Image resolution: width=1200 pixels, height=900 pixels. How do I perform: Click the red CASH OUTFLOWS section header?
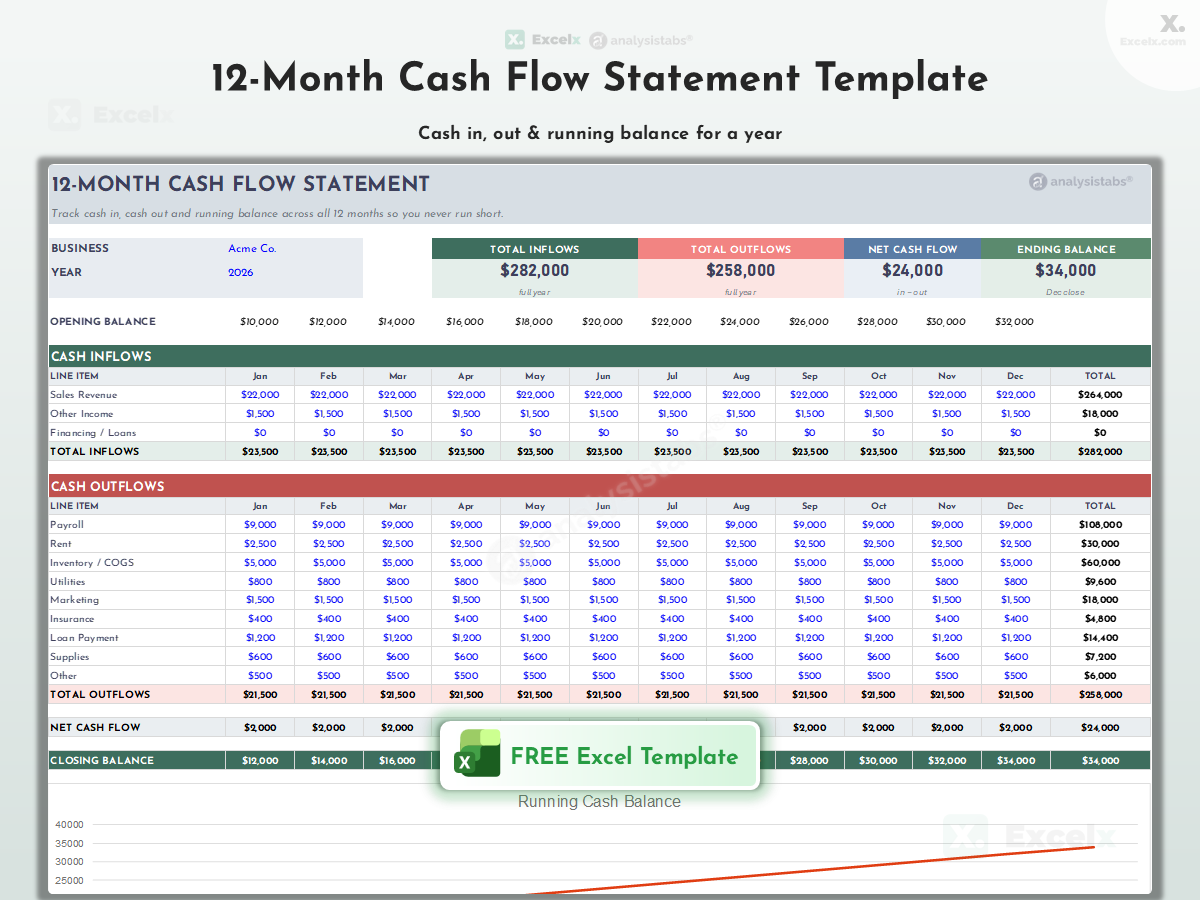tap(600, 486)
